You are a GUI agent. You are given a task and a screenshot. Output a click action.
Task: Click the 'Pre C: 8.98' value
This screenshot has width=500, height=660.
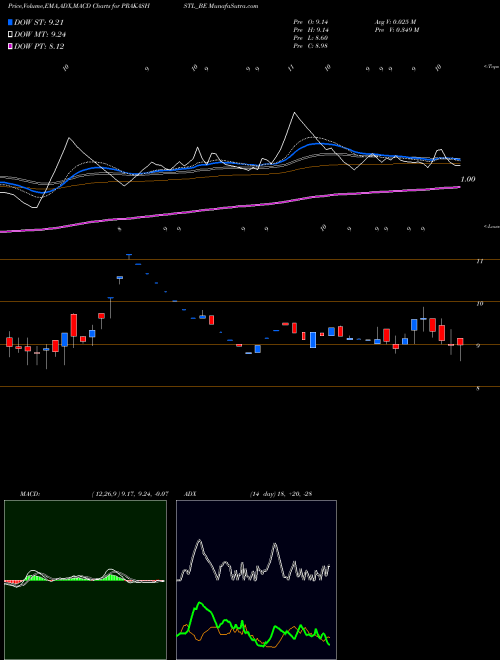(311, 46)
